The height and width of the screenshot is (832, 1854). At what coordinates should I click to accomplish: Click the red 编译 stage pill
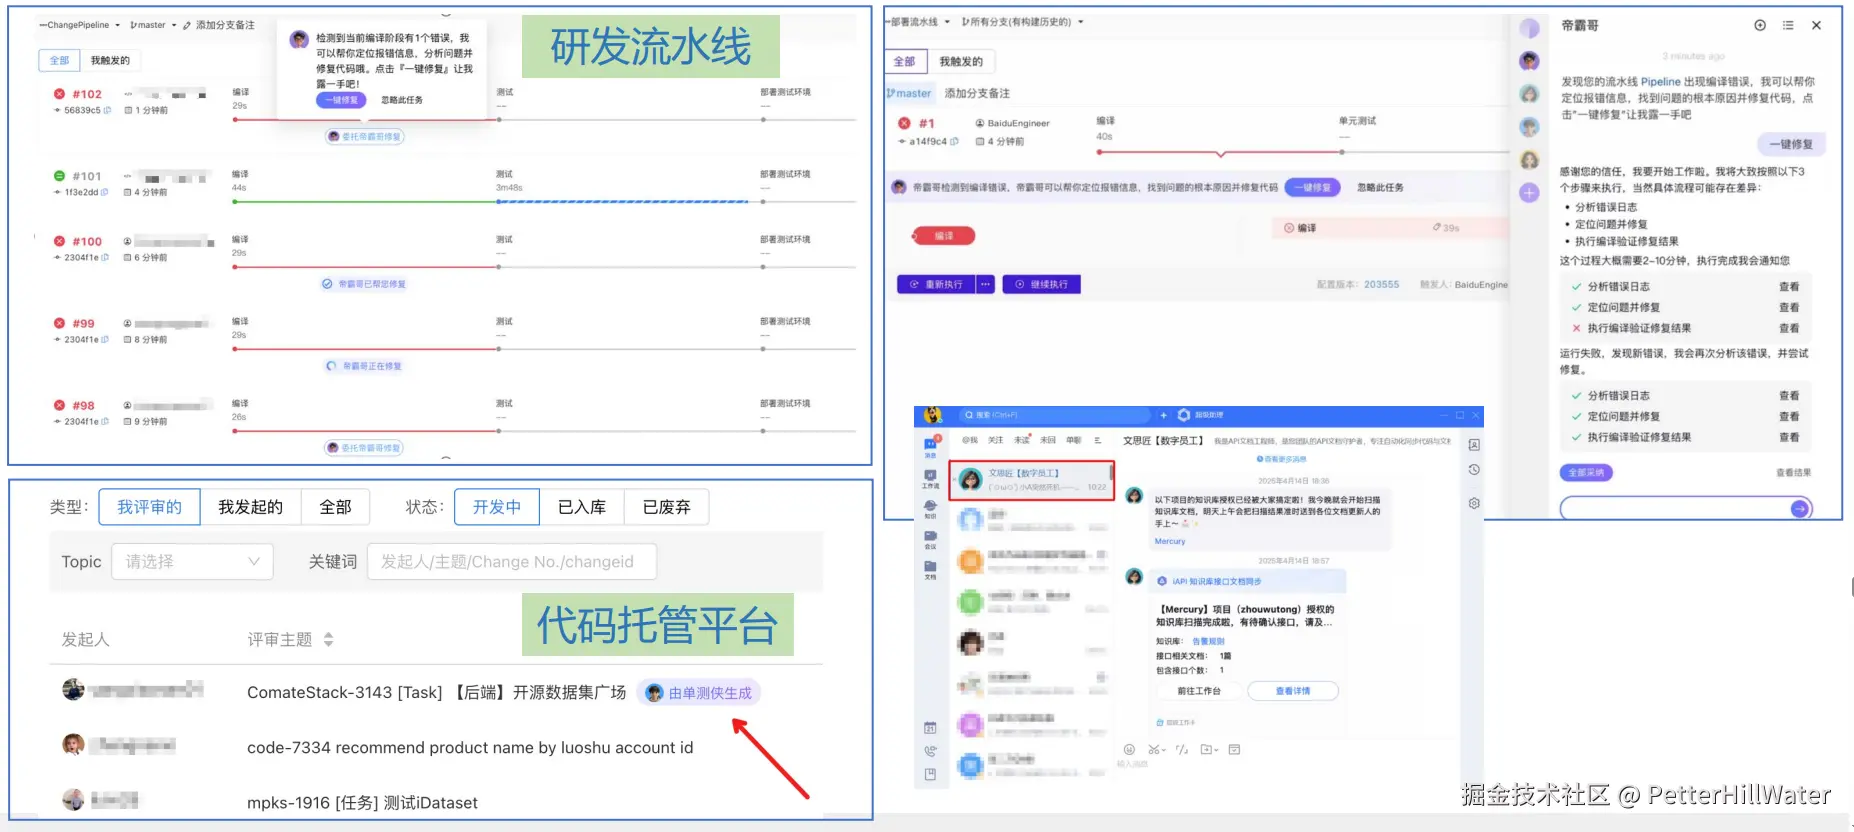943,236
